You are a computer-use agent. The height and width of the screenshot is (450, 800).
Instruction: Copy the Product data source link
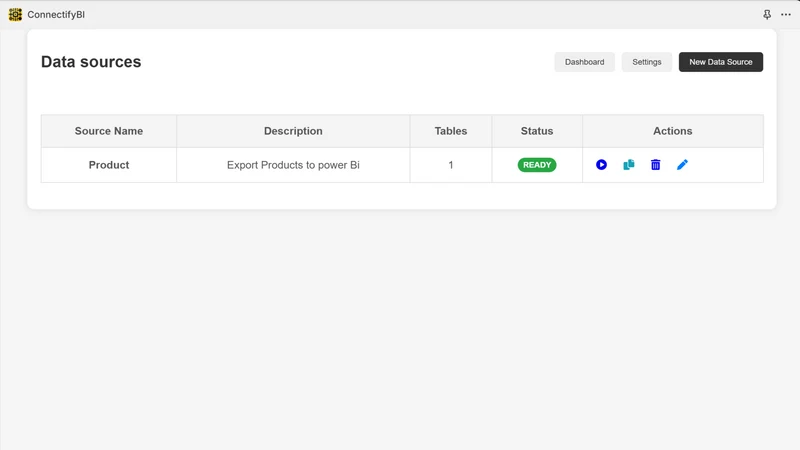click(x=629, y=165)
